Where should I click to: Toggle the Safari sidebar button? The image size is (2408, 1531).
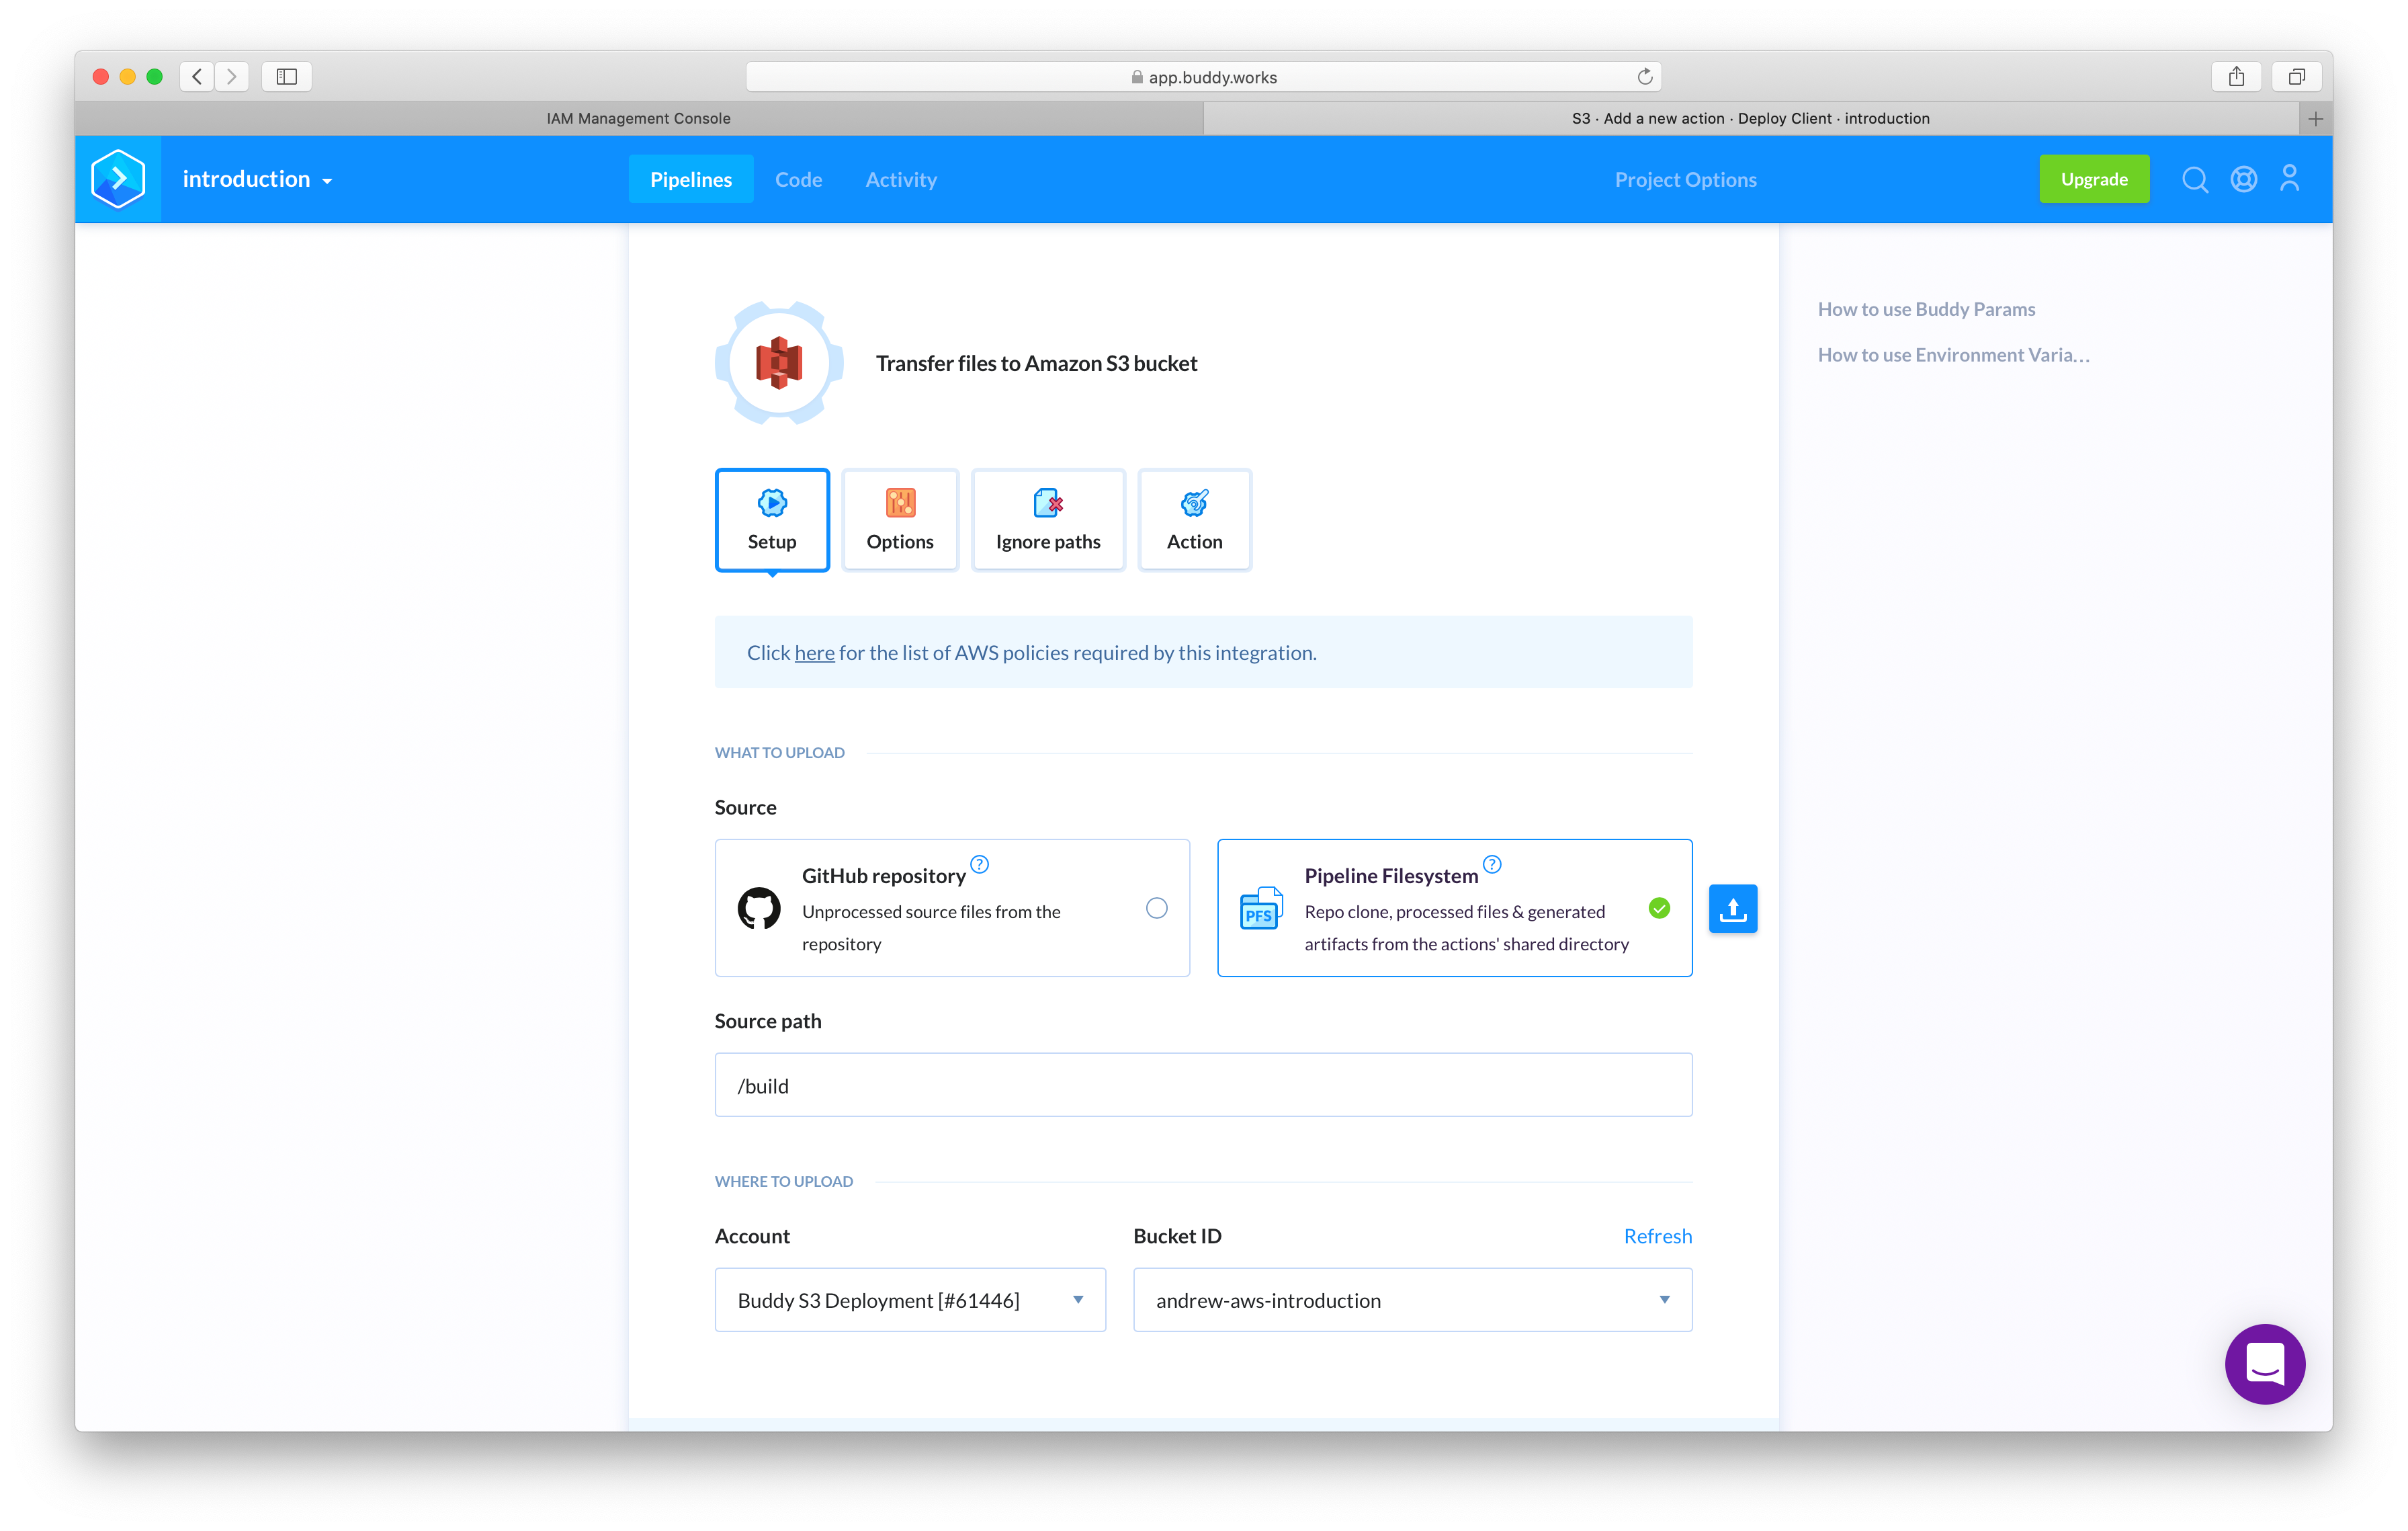tap(287, 77)
